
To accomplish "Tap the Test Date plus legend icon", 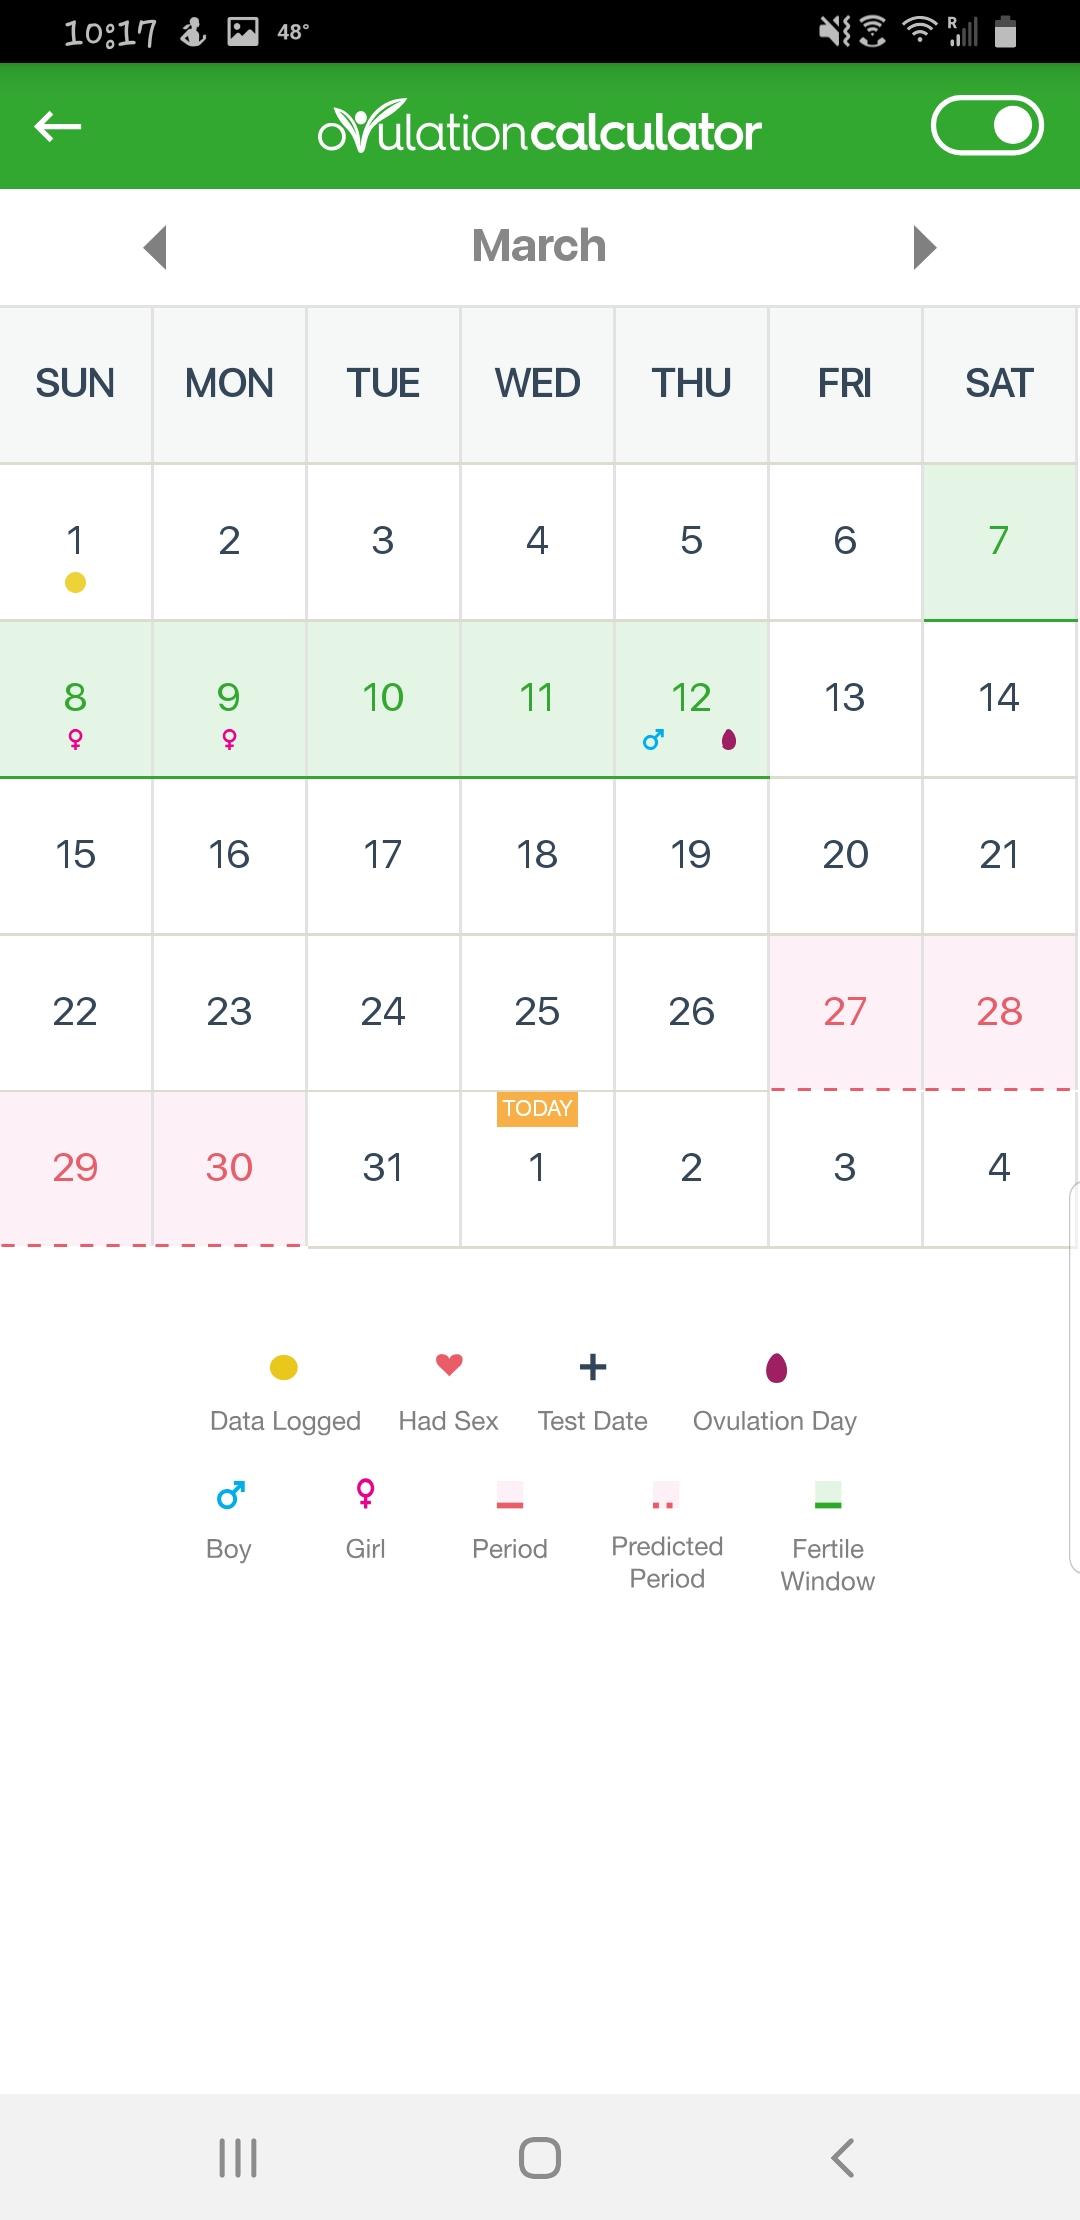I will tap(593, 1367).
